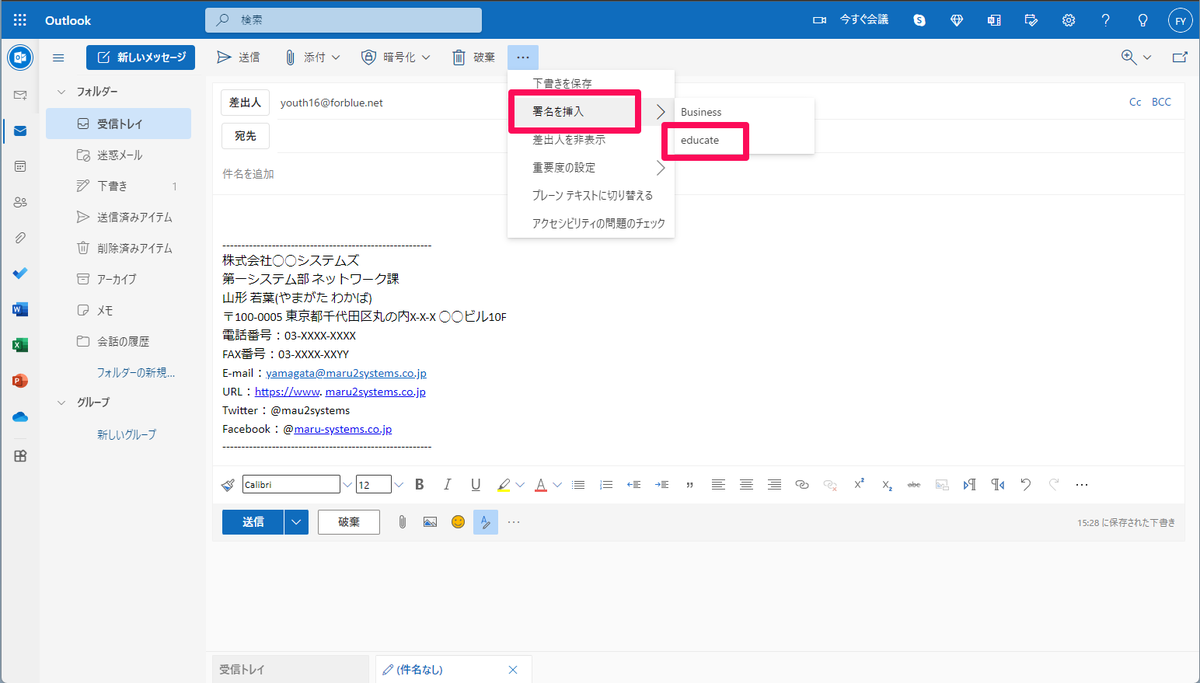The image size is (1200, 683).
Task: Apply bold formatting
Action: click(420, 485)
